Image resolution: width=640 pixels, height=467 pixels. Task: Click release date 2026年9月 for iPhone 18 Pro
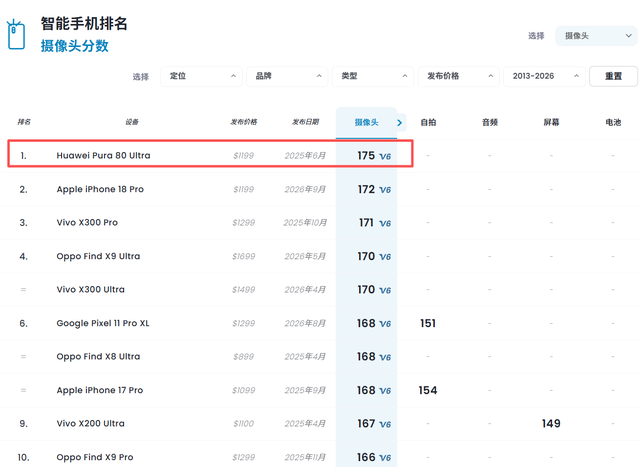click(x=305, y=189)
